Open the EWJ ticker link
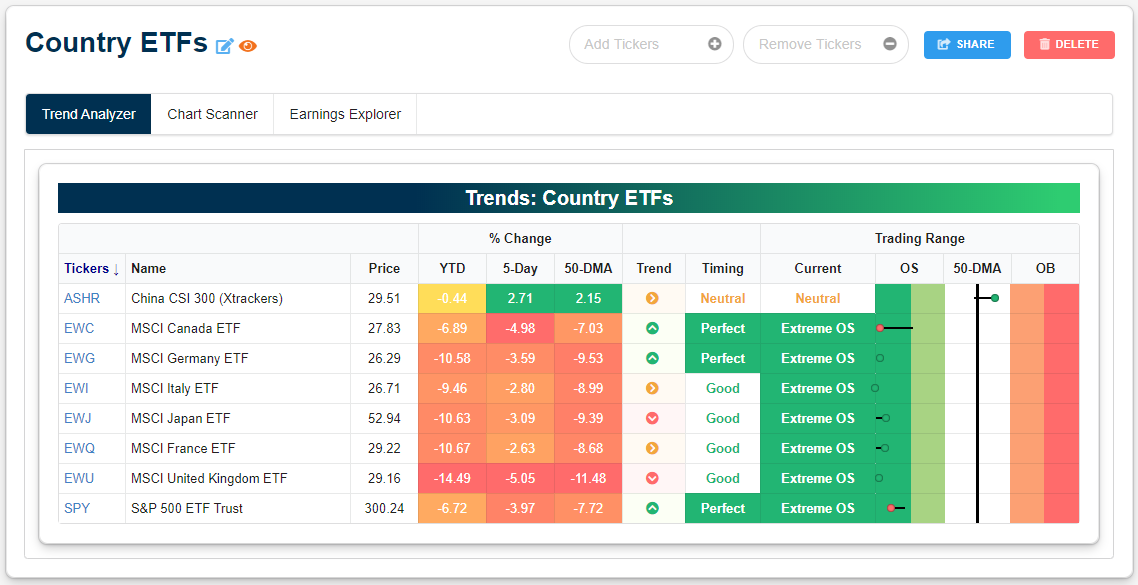 78,418
